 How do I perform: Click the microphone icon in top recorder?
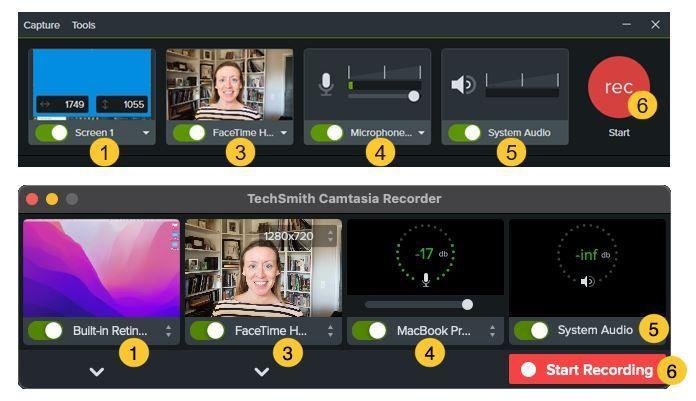tap(326, 84)
